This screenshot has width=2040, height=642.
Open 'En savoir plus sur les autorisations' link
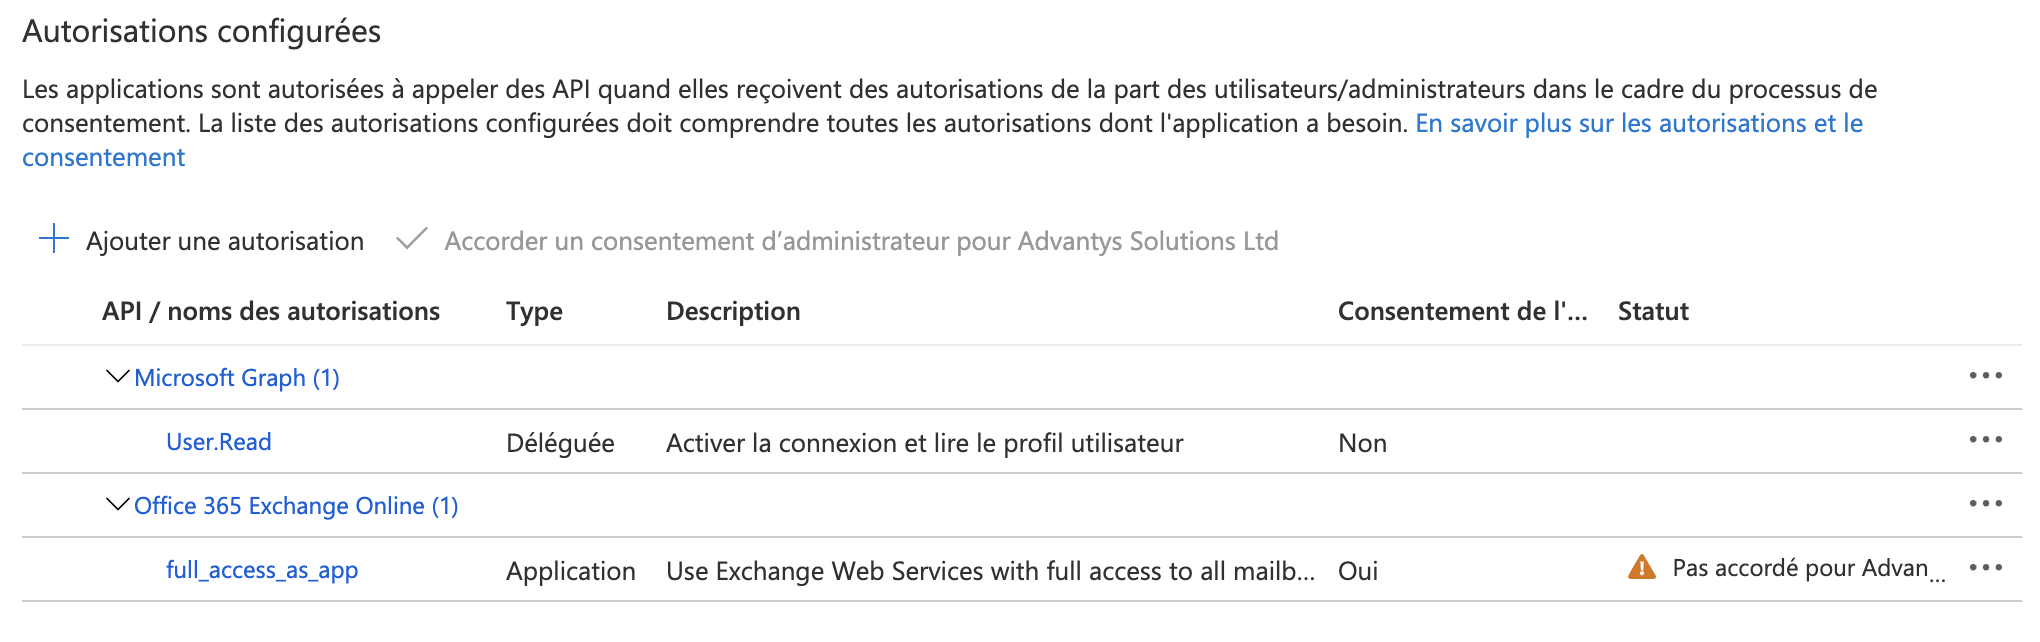(1638, 123)
